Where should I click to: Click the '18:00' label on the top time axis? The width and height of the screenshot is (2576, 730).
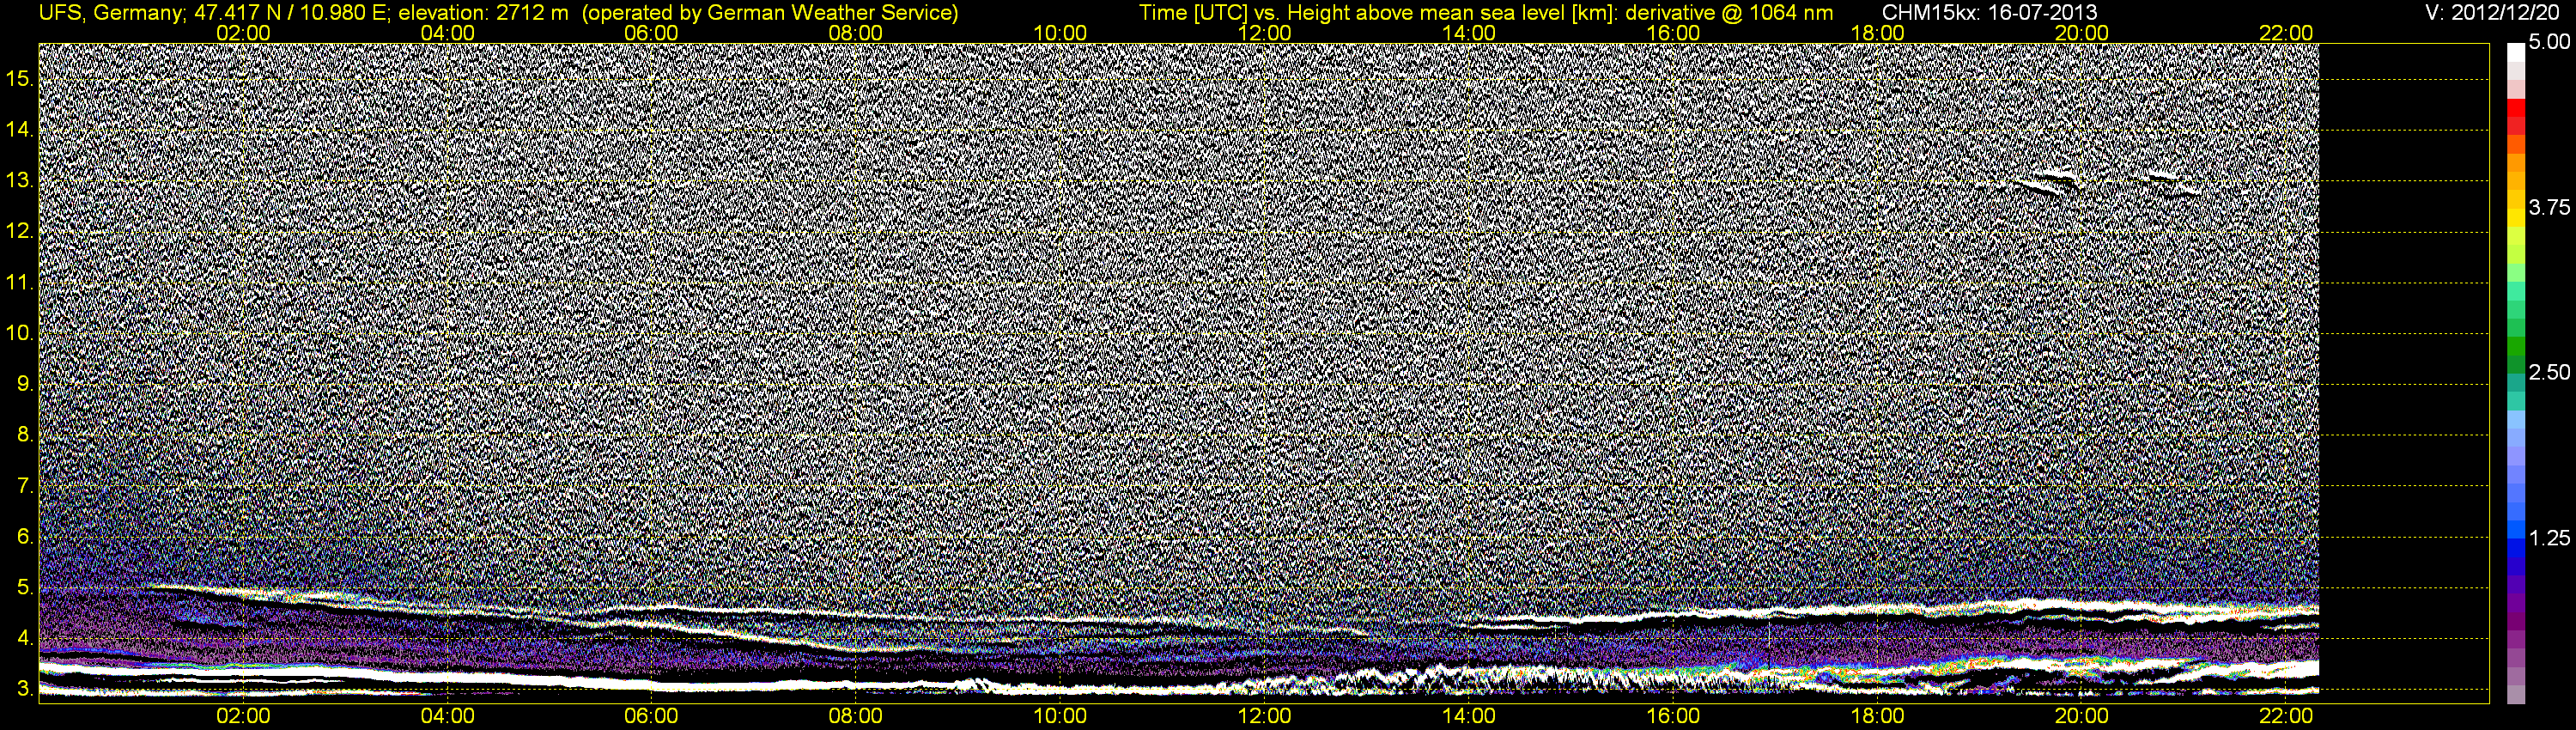tap(1877, 33)
